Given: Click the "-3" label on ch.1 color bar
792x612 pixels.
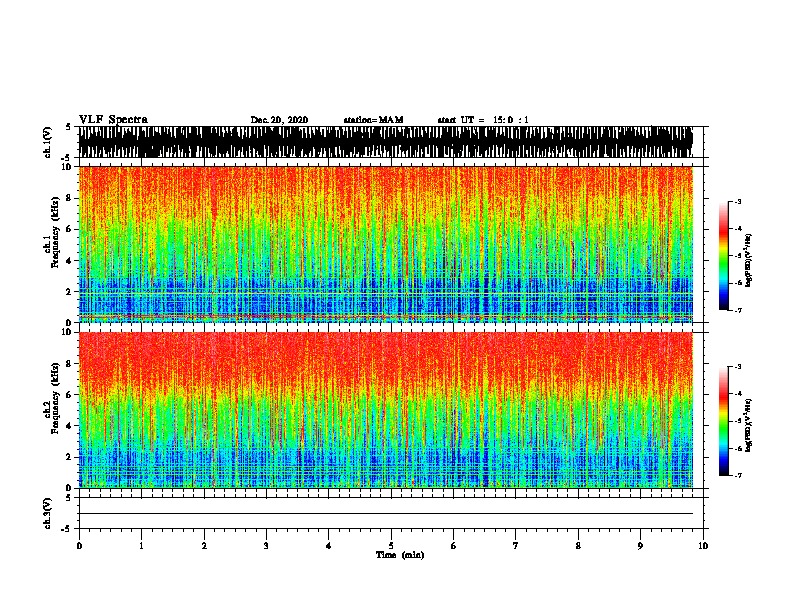Looking at the screenshot, I should [x=737, y=202].
